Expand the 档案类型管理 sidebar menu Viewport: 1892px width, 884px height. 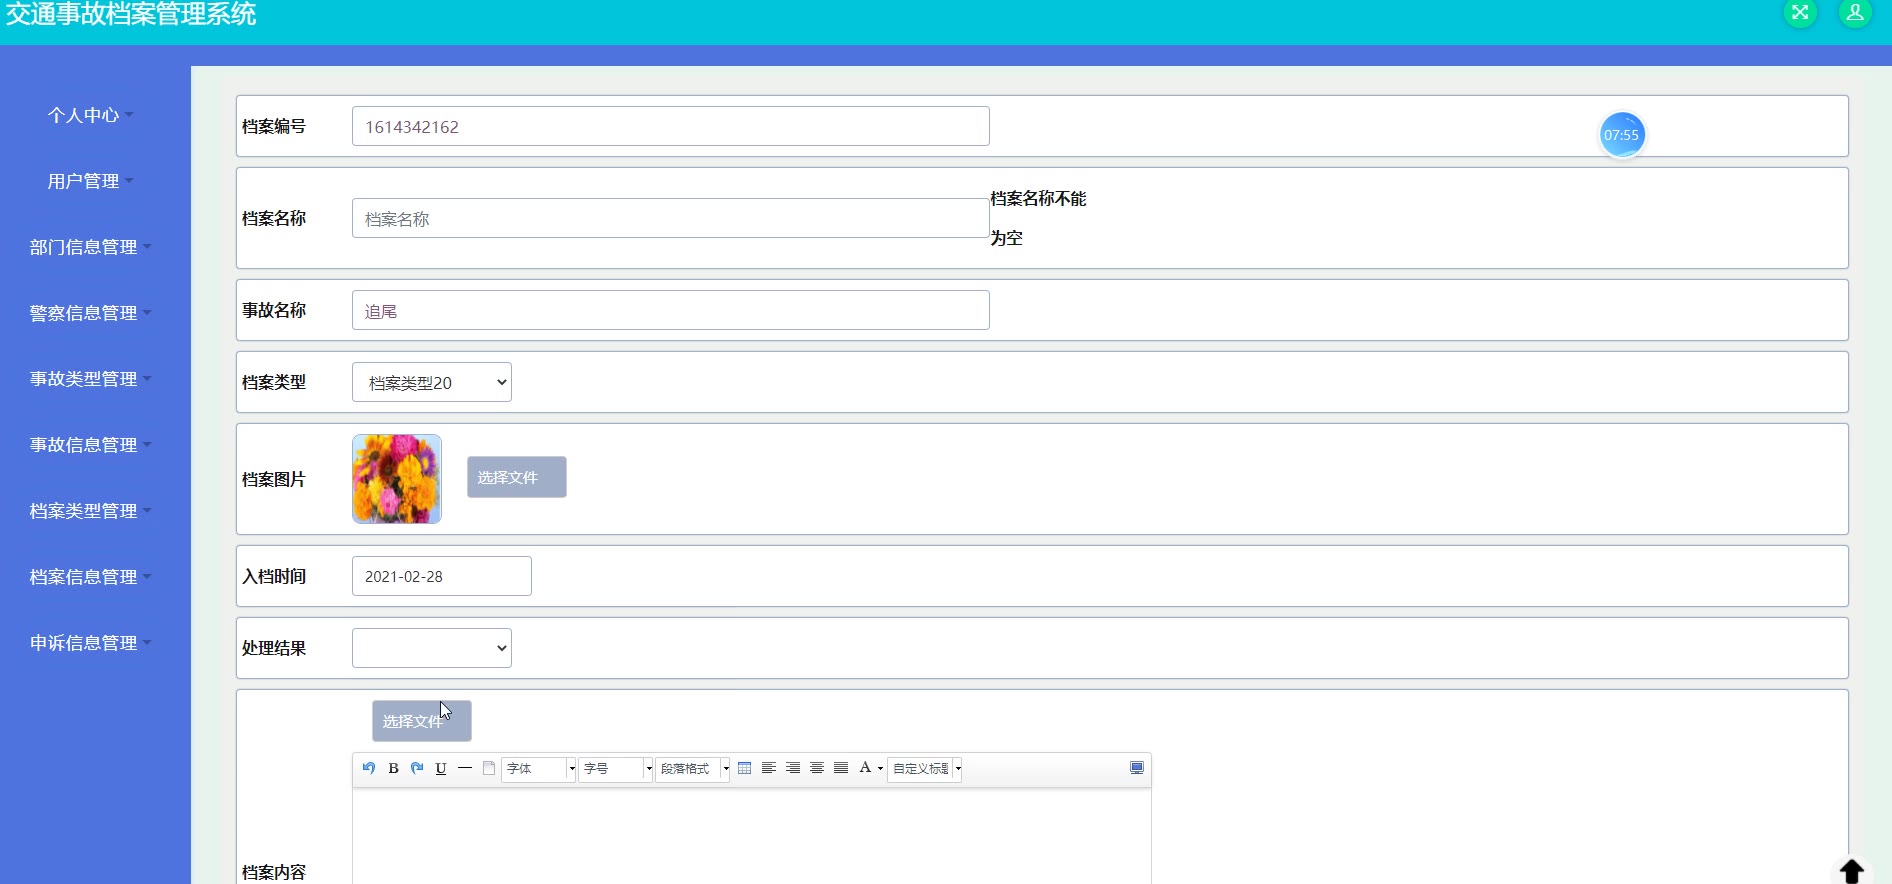90,511
